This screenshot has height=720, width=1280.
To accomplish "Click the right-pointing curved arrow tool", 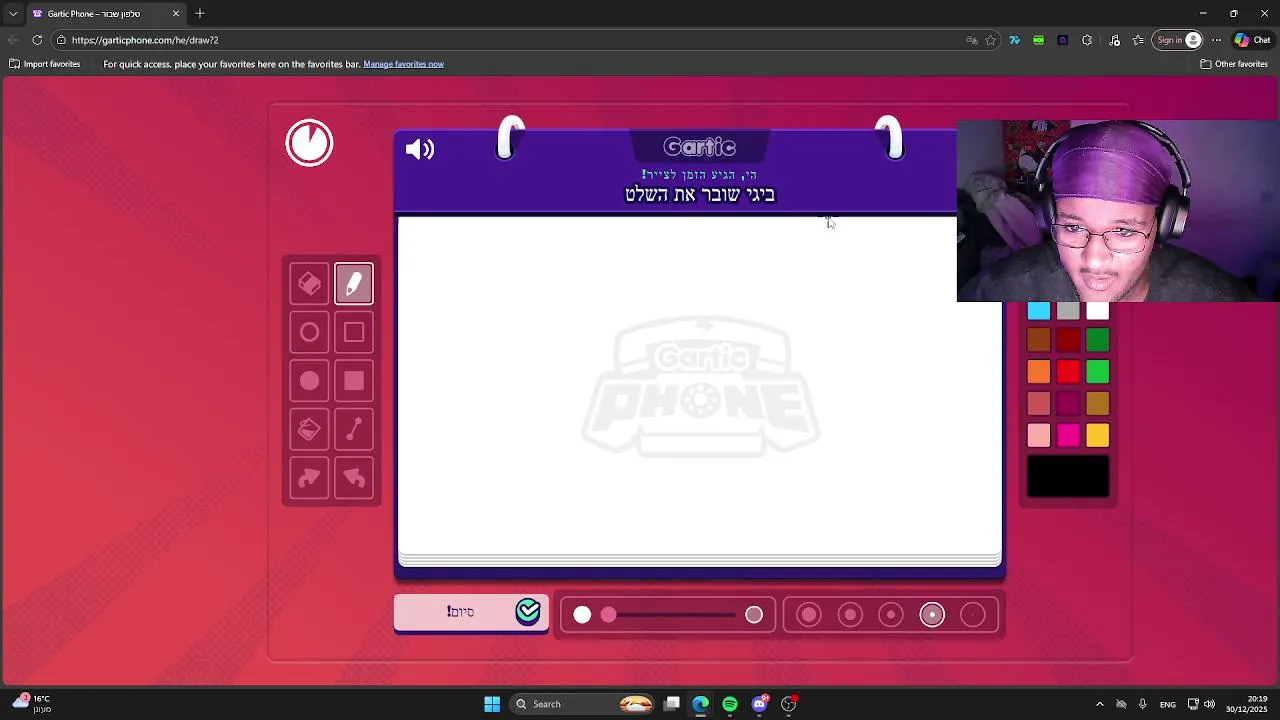I will coord(309,478).
